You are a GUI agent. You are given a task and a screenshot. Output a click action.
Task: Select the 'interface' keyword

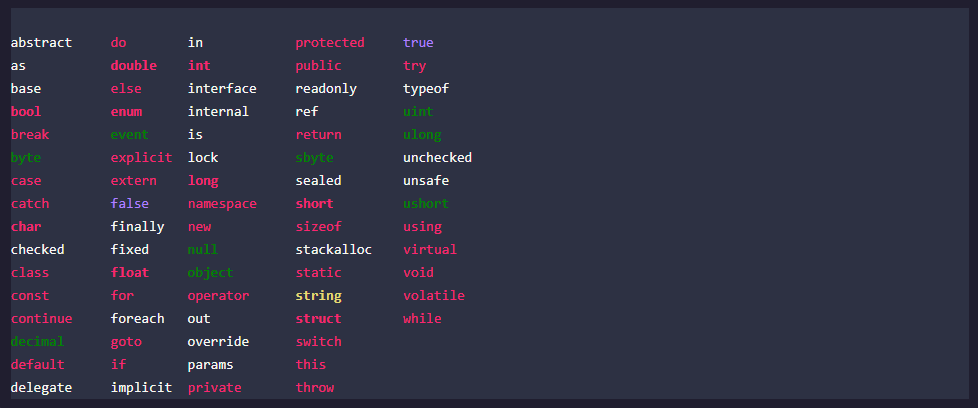point(222,89)
